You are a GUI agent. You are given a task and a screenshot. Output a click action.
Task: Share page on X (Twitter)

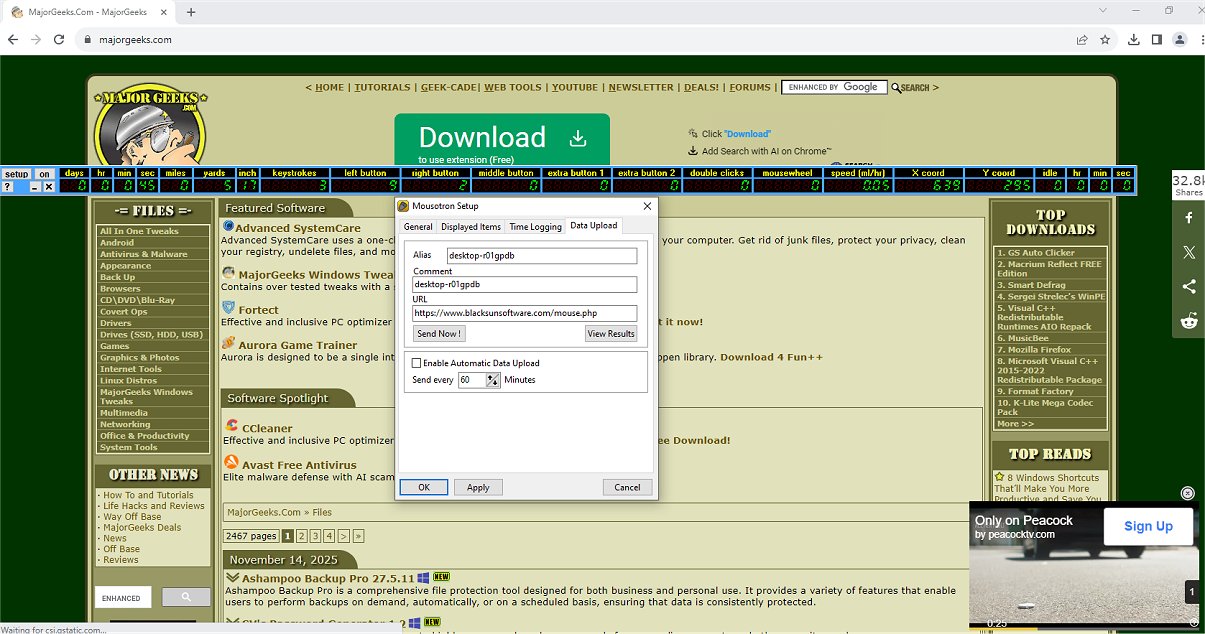[x=1189, y=252]
